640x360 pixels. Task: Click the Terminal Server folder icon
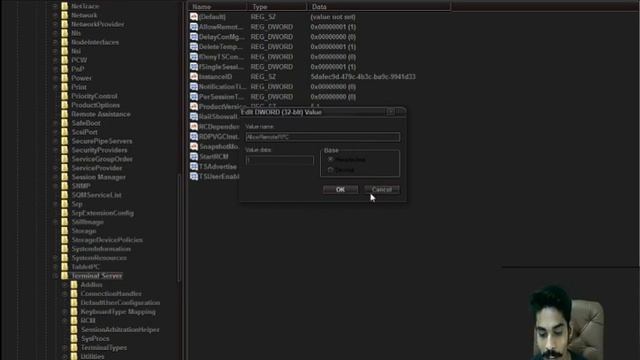pos(64,276)
